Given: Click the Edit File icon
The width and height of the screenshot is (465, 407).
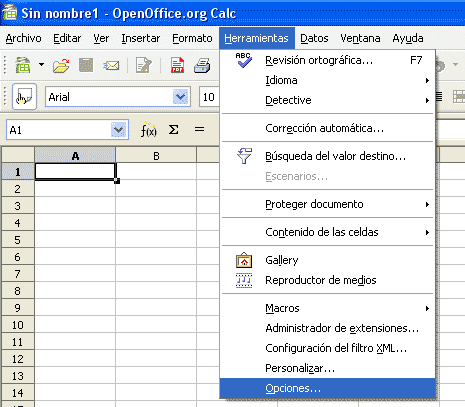Looking at the screenshot, I should pyautogui.click(x=144, y=65).
